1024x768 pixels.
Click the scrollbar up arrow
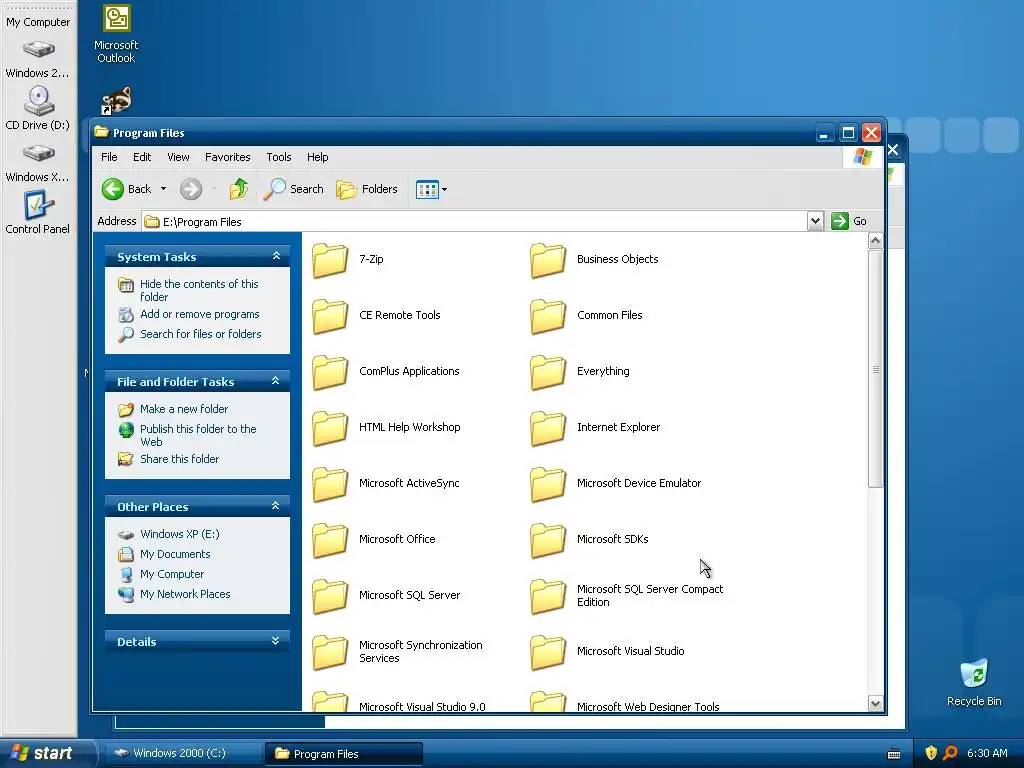pyautogui.click(x=875, y=241)
